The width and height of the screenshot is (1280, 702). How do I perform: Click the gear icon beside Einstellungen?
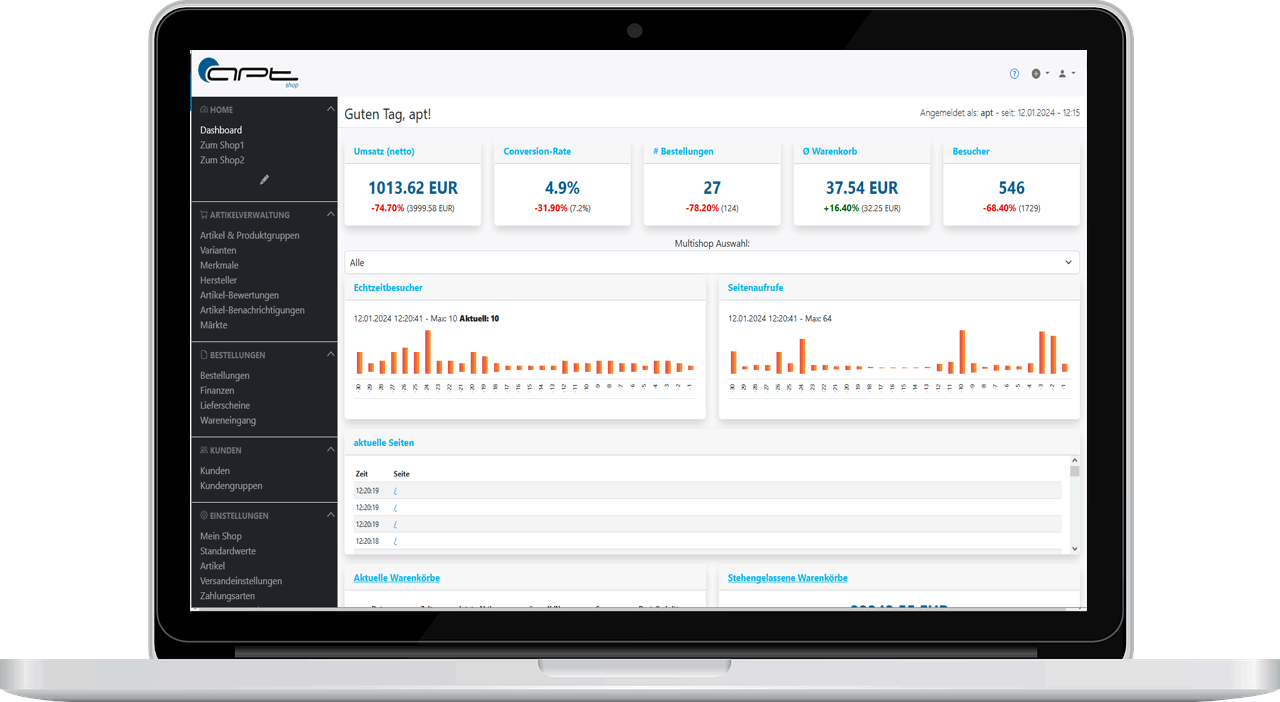click(x=204, y=516)
